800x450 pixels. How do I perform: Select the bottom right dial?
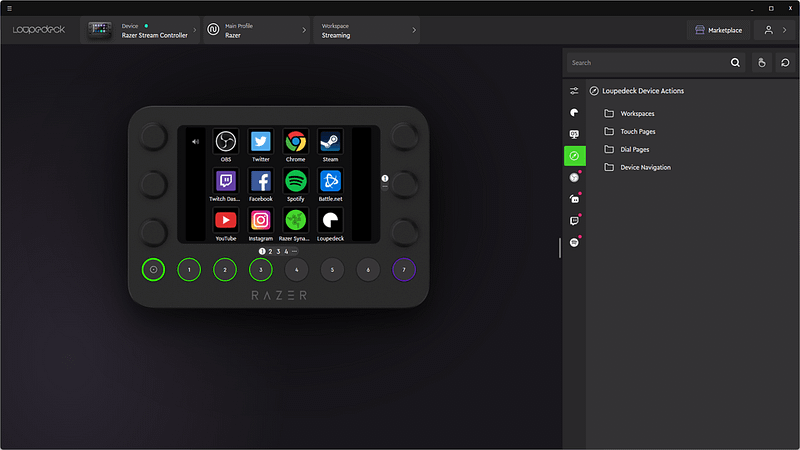(x=405, y=232)
